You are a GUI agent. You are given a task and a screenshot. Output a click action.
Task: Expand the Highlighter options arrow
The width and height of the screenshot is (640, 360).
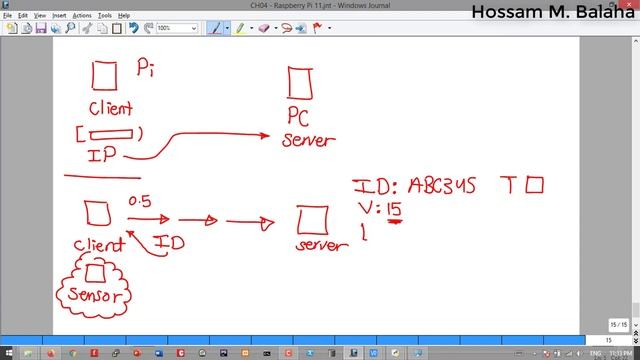(x=251, y=28)
